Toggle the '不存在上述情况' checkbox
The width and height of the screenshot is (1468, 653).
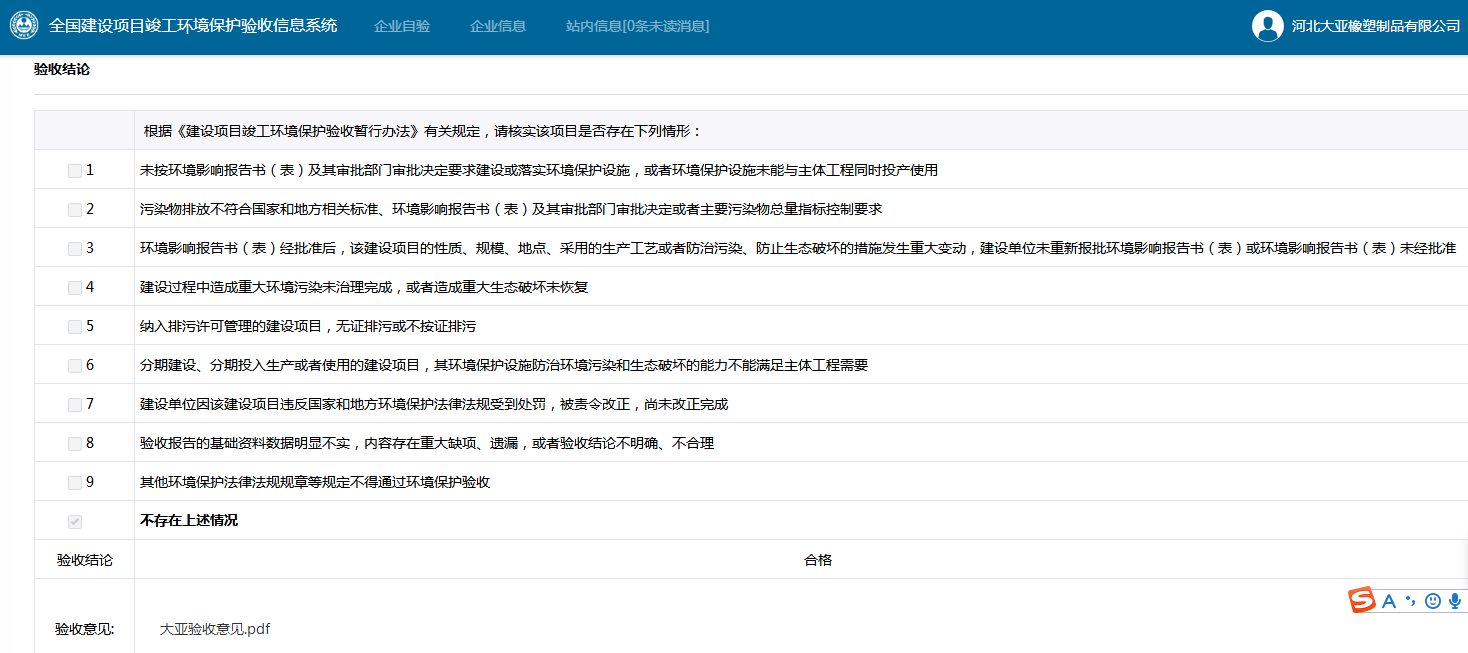click(75, 522)
